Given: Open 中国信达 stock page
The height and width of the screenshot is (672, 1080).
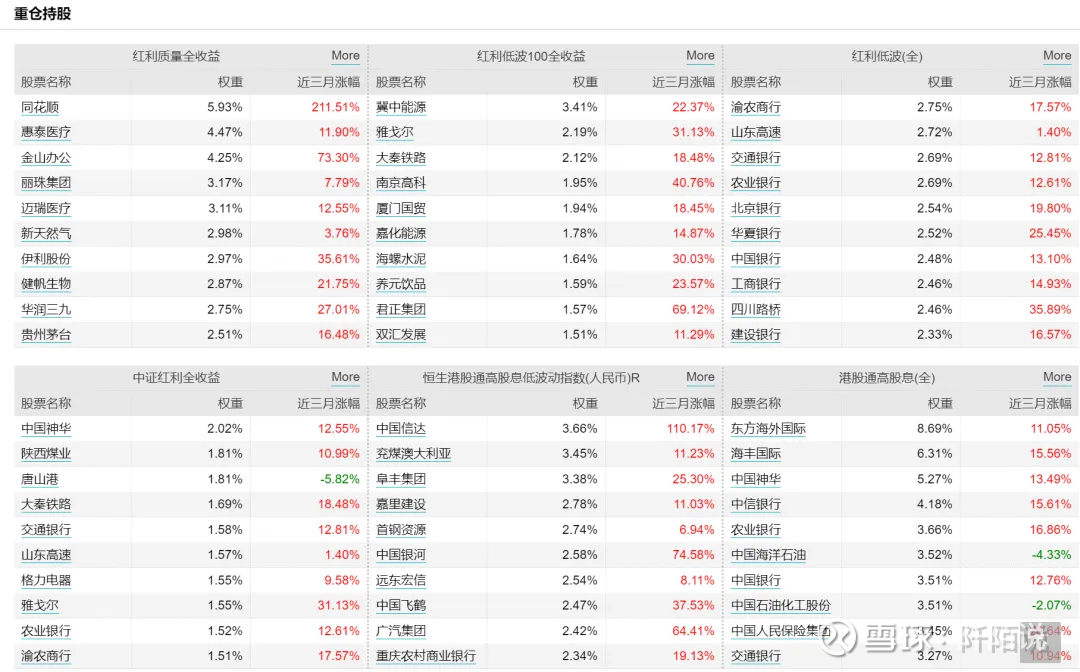Looking at the screenshot, I should point(401,428).
